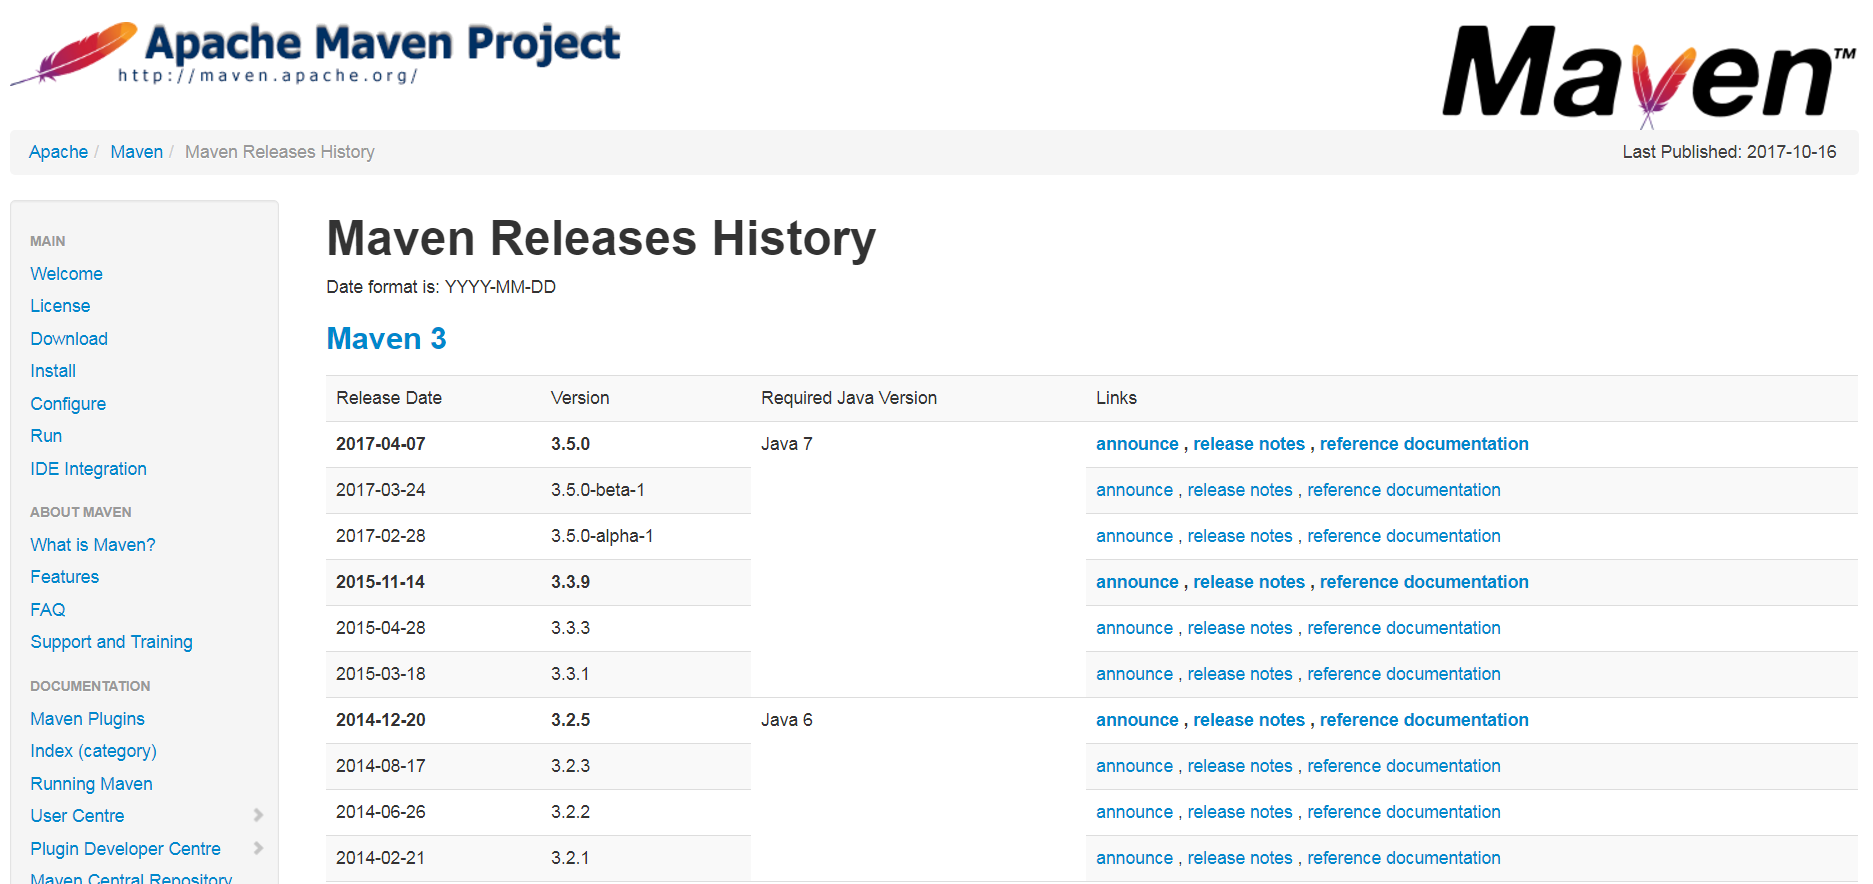Open the What is Maven? link
The width and height of the screenshot is (1873, 884).
click(x=93, y=545)
